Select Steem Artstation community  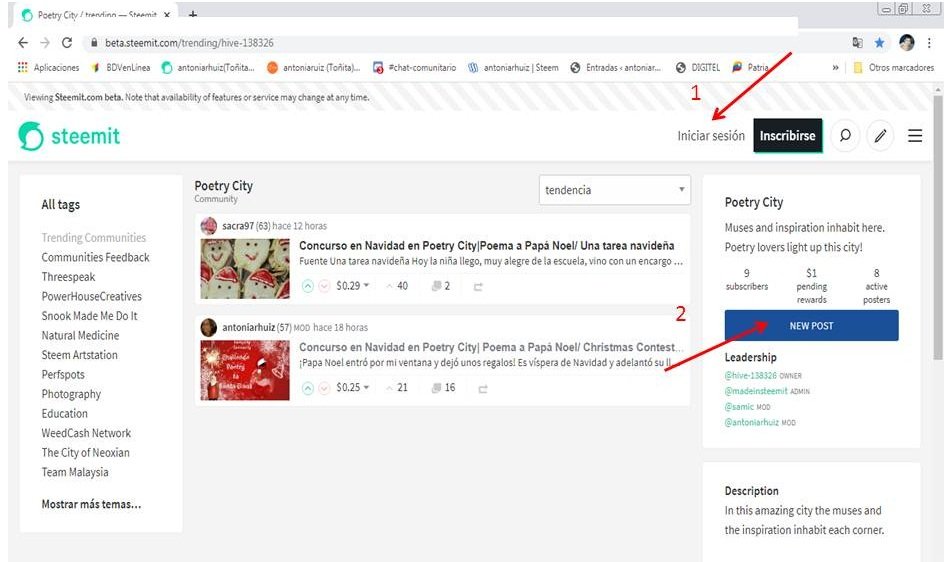[79, 355]
